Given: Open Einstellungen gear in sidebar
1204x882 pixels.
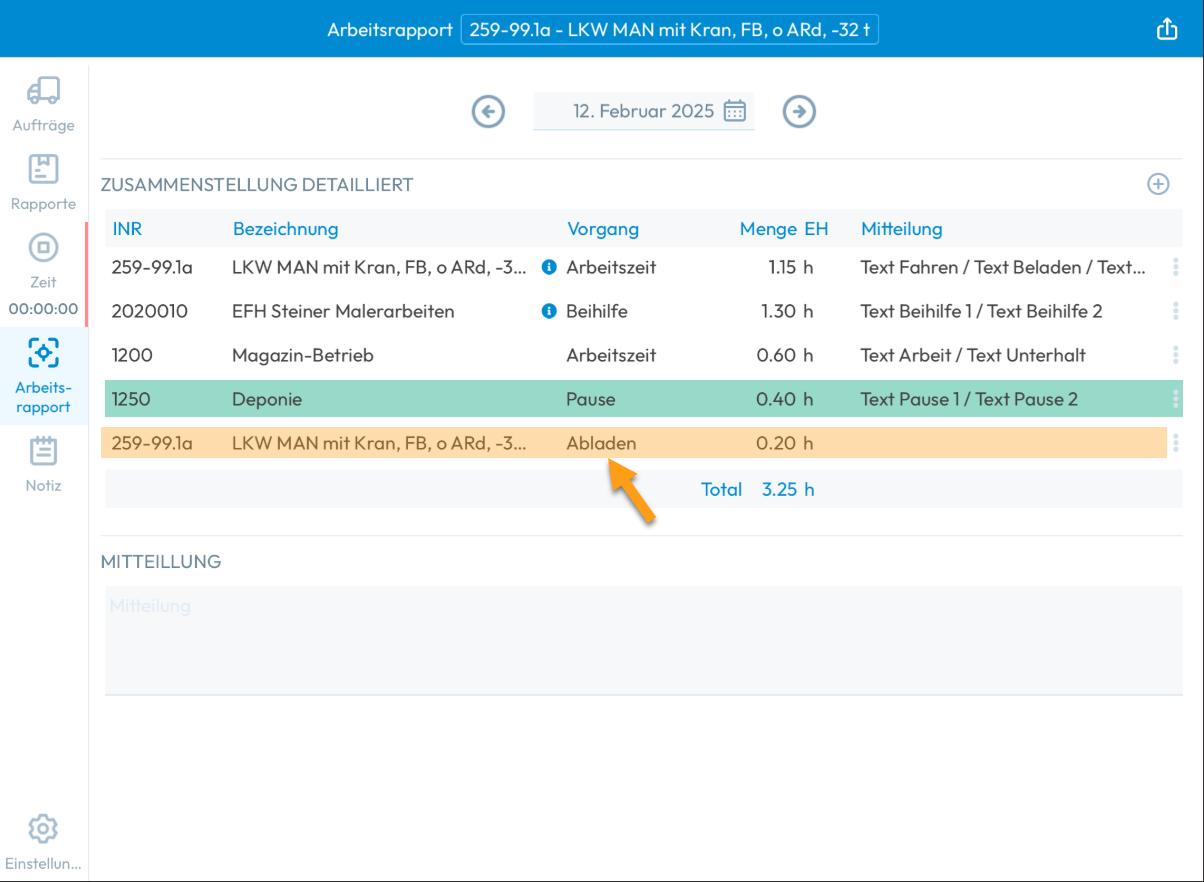Looking at the screenshot, I should pos(43,840).
